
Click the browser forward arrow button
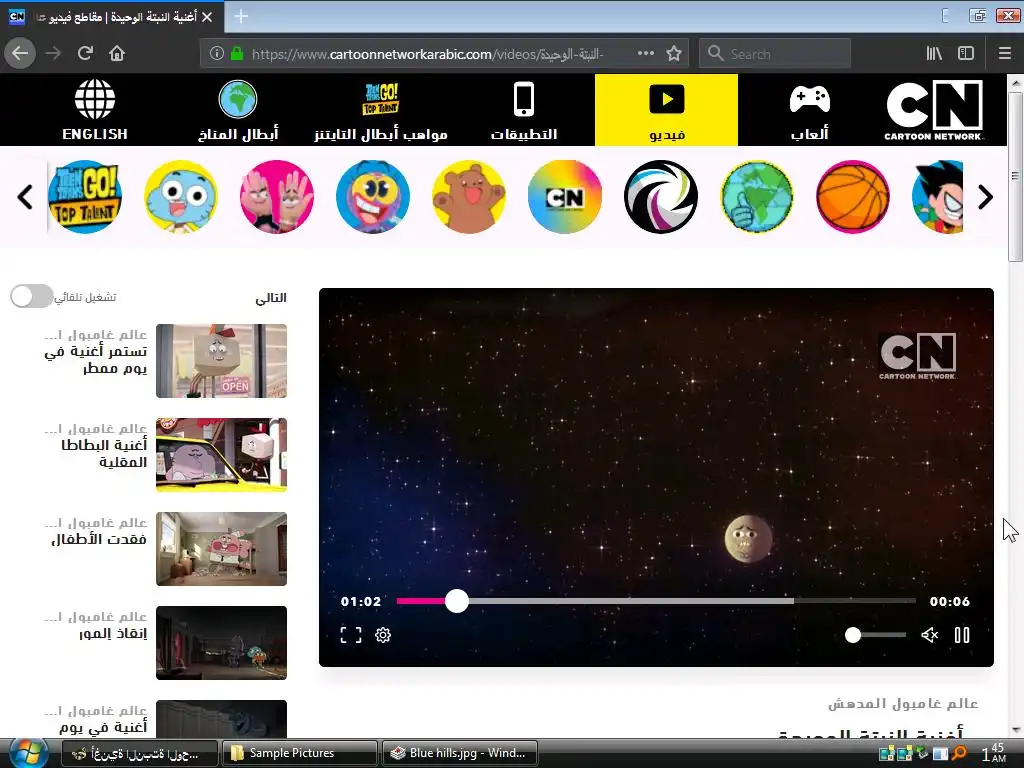(53, 53)
